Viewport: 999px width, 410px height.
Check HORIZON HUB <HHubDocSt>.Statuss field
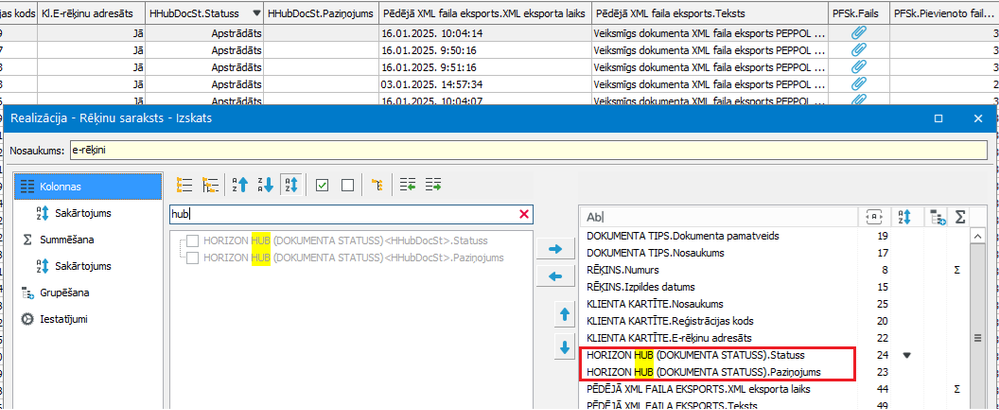coord(192,241)
